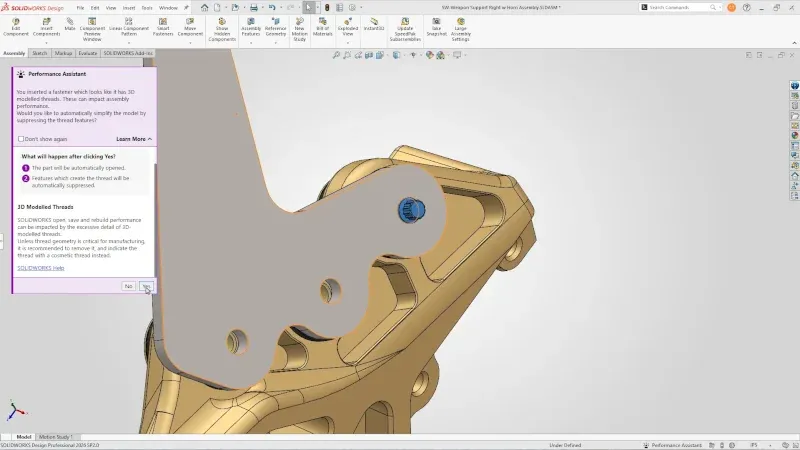Viewport: 800px width, 450px height.
Task: Select the blue fastener in the model
Action: 411,210
